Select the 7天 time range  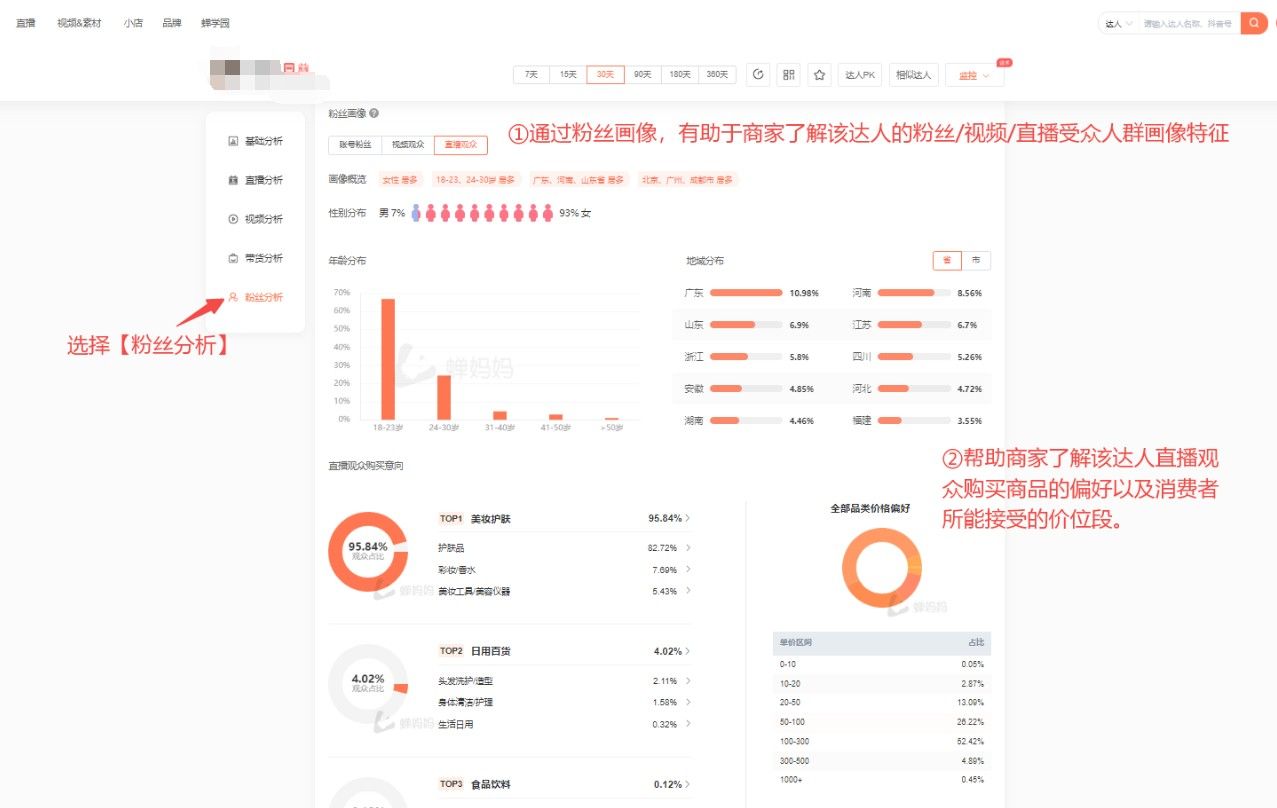click(531, 75)
